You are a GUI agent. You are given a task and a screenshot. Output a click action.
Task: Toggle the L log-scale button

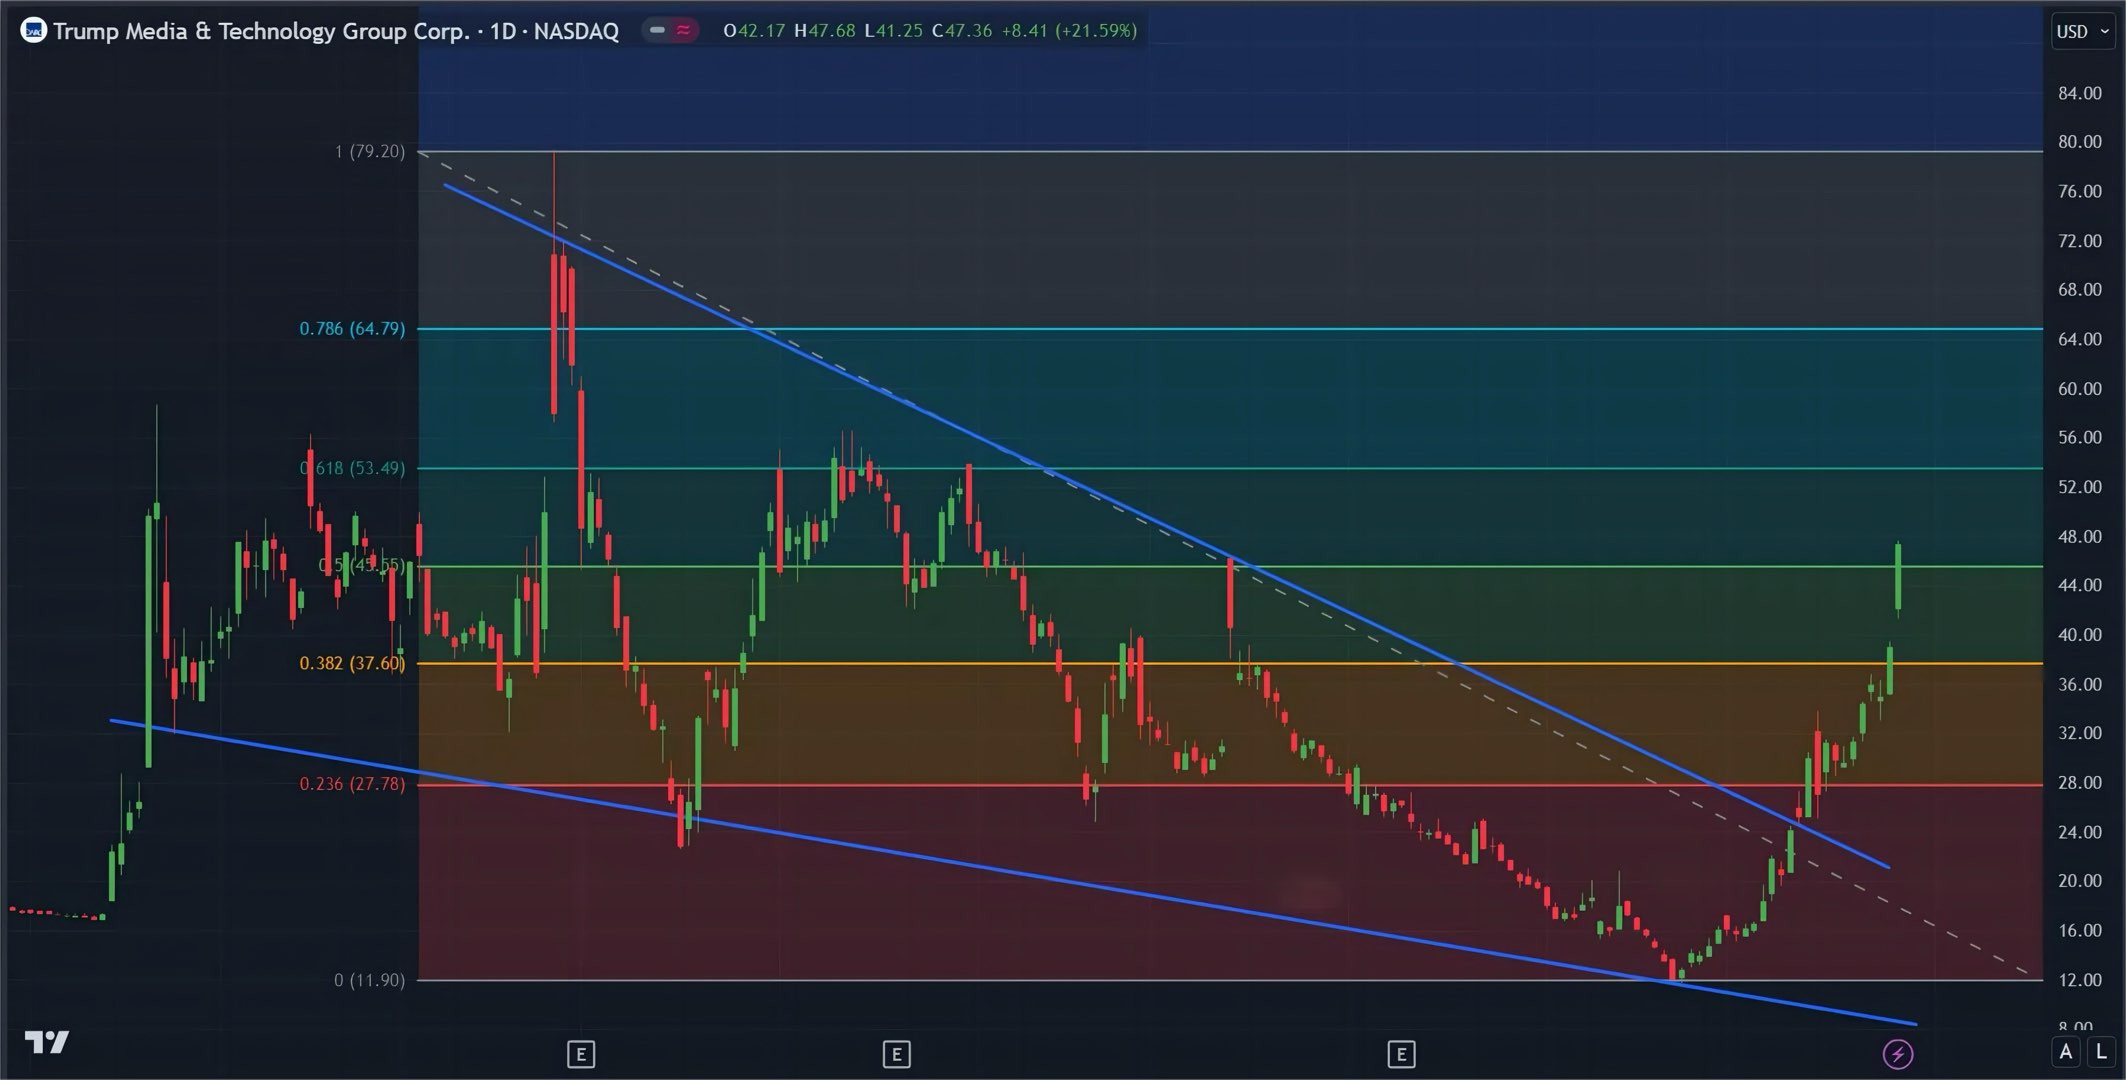2102,1052
